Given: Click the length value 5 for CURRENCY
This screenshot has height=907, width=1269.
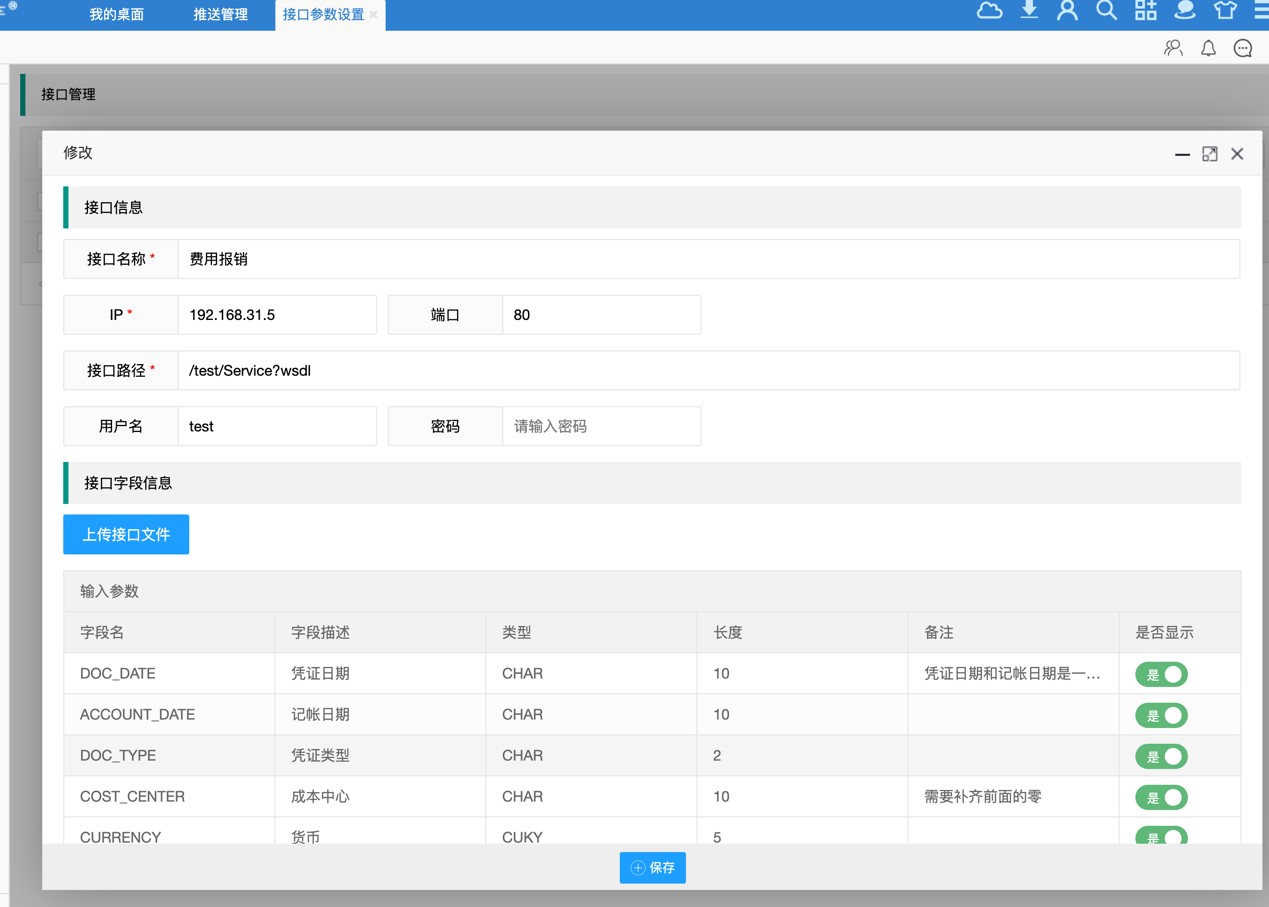Looking at the screenshot, I should coord(717,836).
